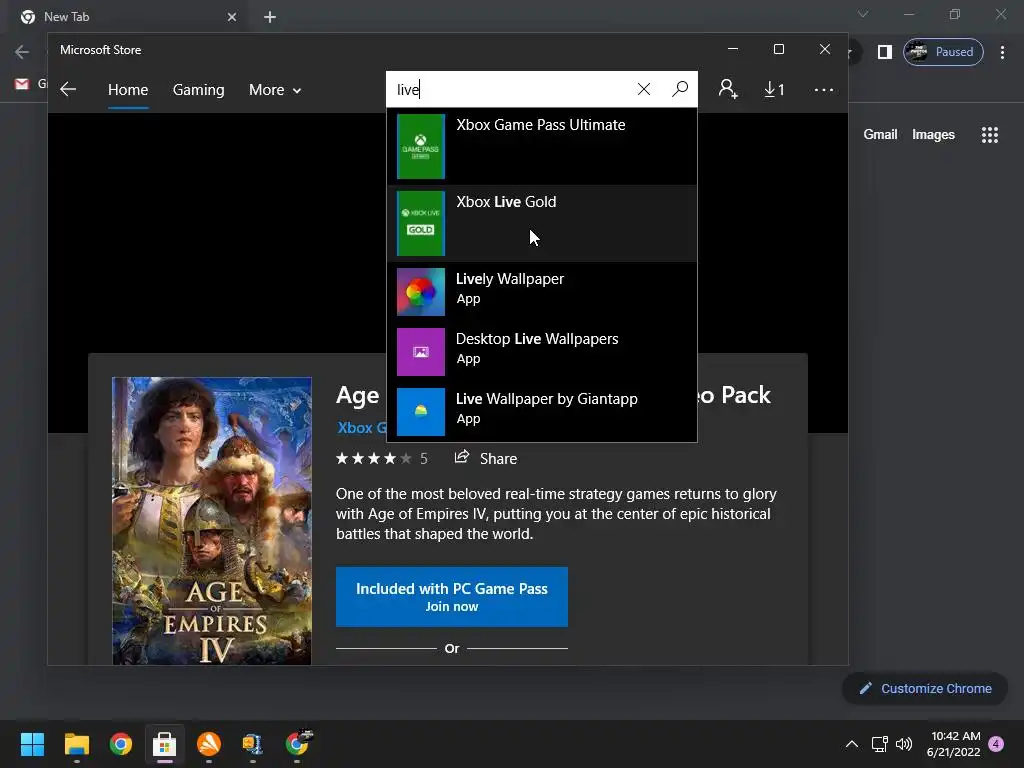This screenshot has width=1024, height=768.
Task: Select Xbox Game Pass Ultimate suggestion
Action: [542, 146]
